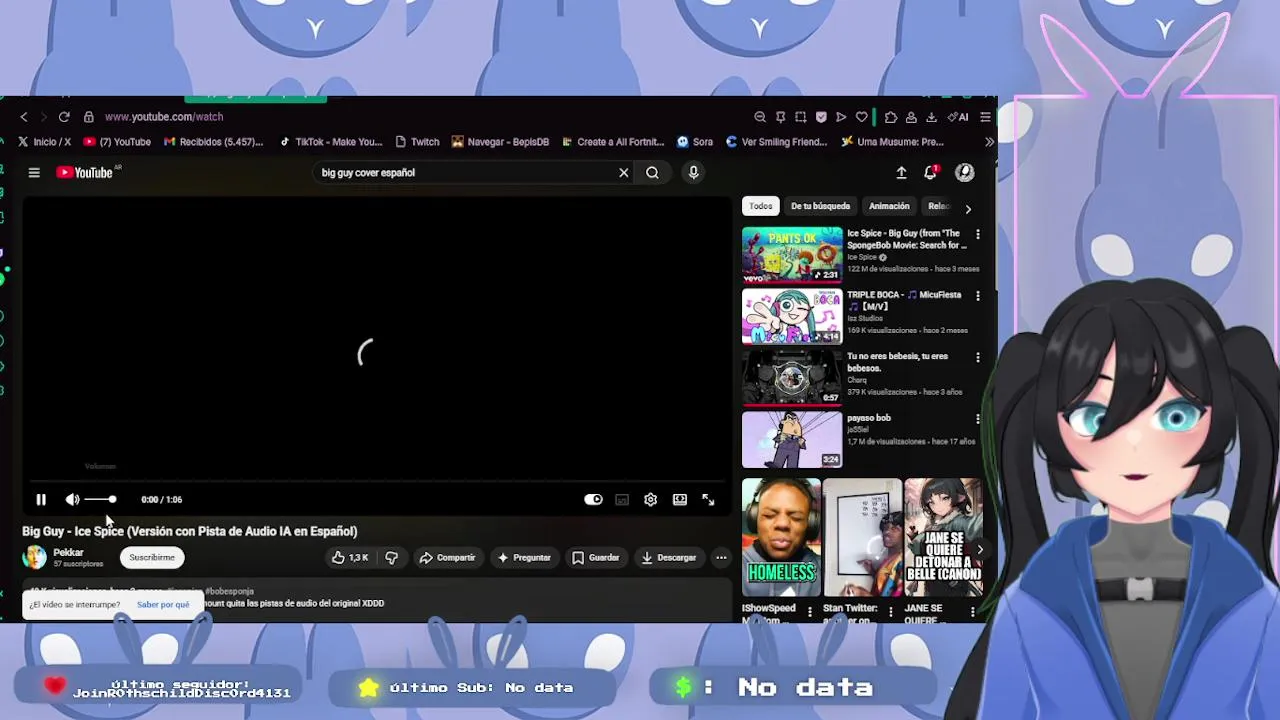Select the Animación filter chip
The width and height of the screenshot is (1280, 720).
(889, 206)
